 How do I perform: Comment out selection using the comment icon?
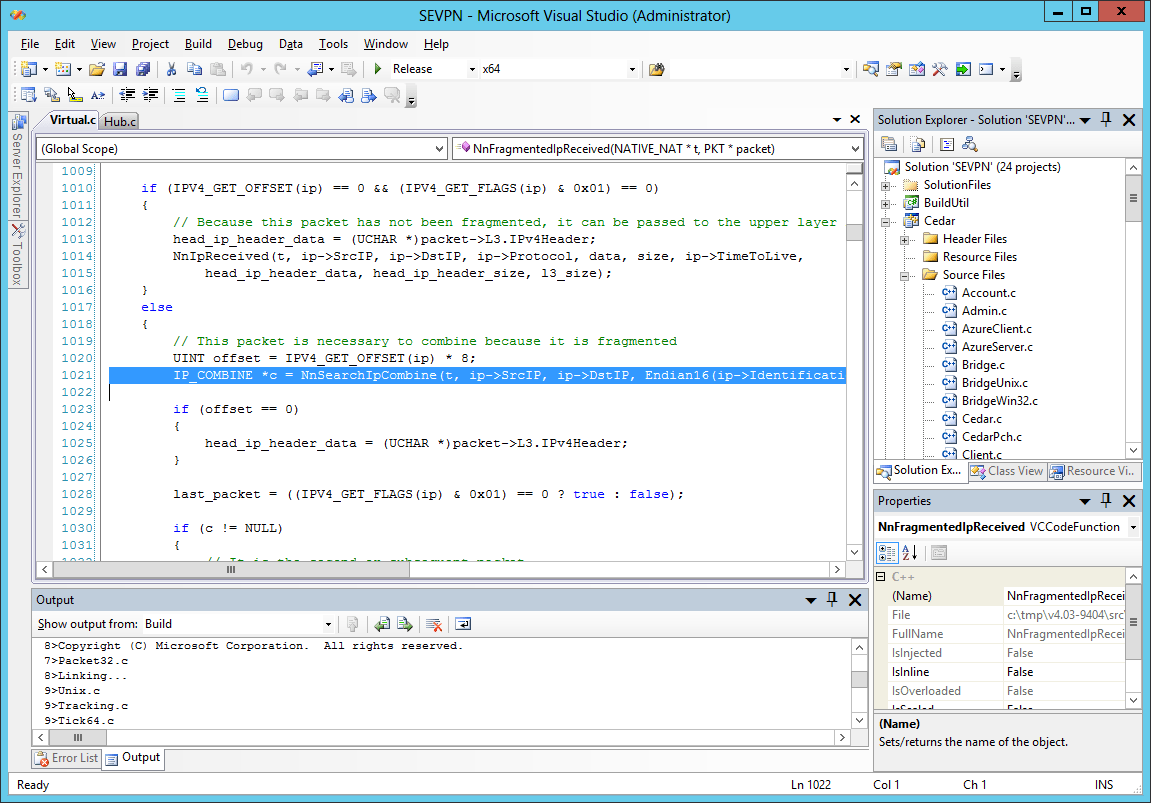pos(178,94)
